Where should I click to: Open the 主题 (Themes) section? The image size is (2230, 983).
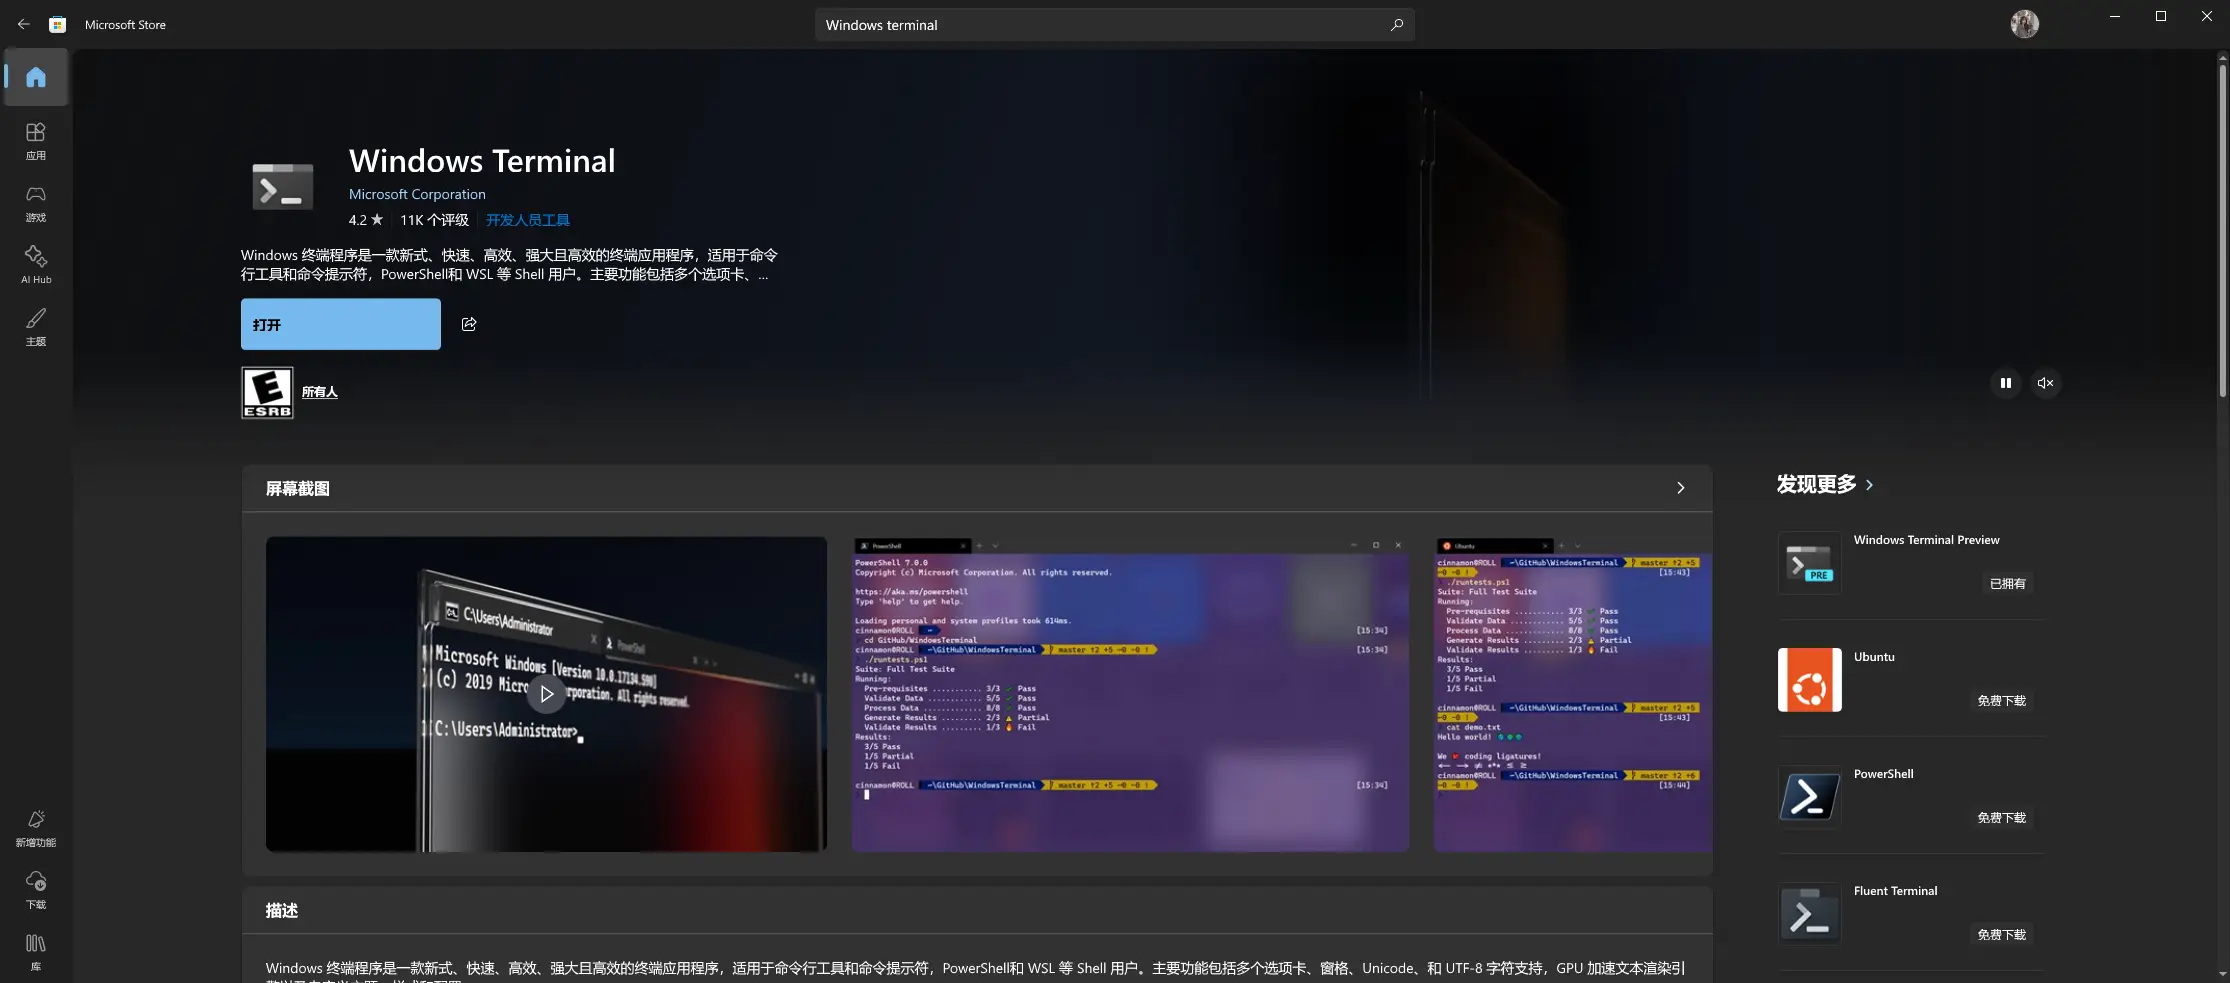(36, 327)
